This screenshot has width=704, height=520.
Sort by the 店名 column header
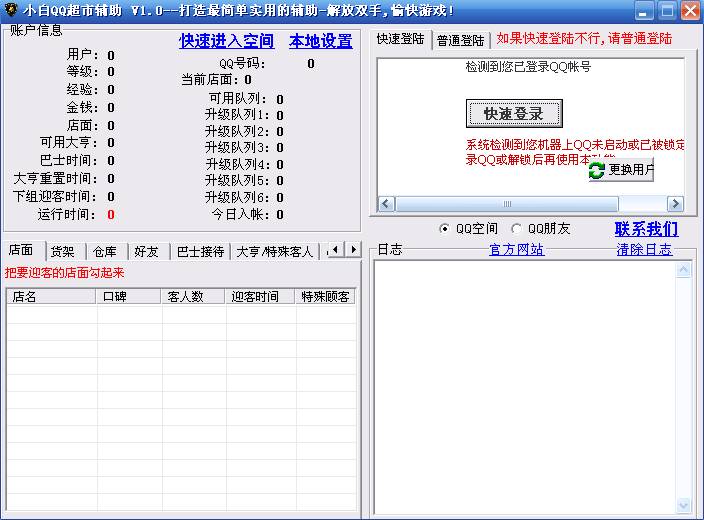point(51,297)
